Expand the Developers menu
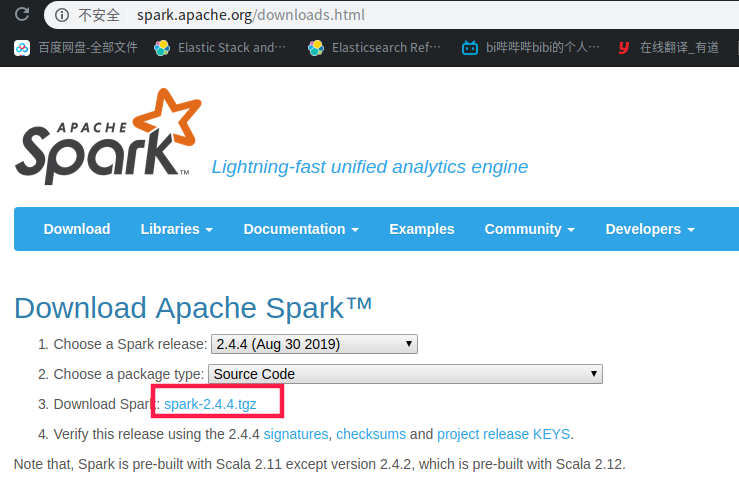739x485 pixels. 650,229
